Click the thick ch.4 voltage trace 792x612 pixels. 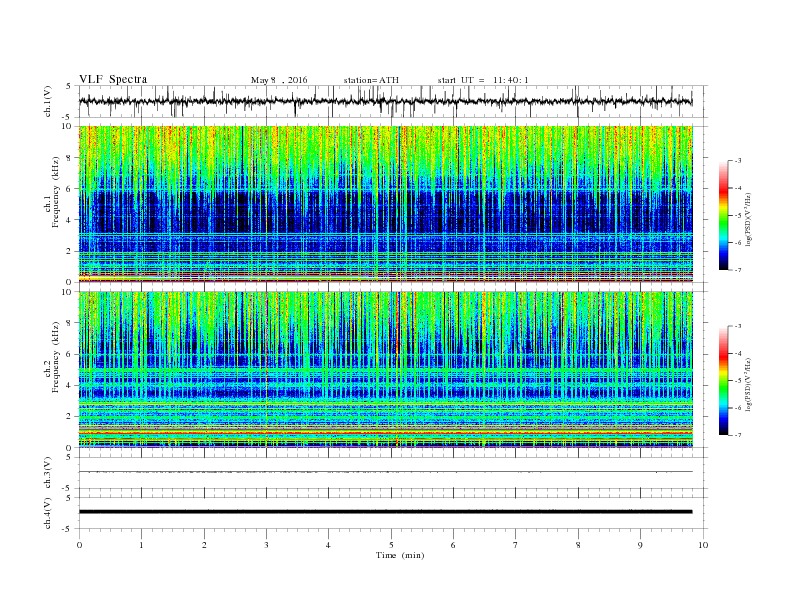tap(386, 512)
